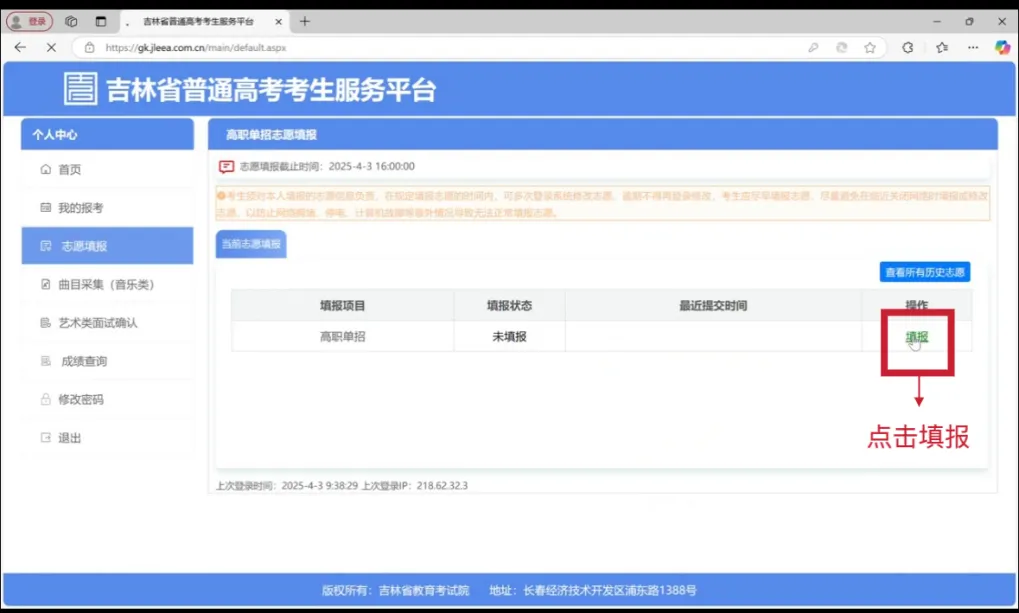Screen dimensions: 1019x613
Task: Open 查看所有历史志愿 button
Action: click(x=924, y=272)
